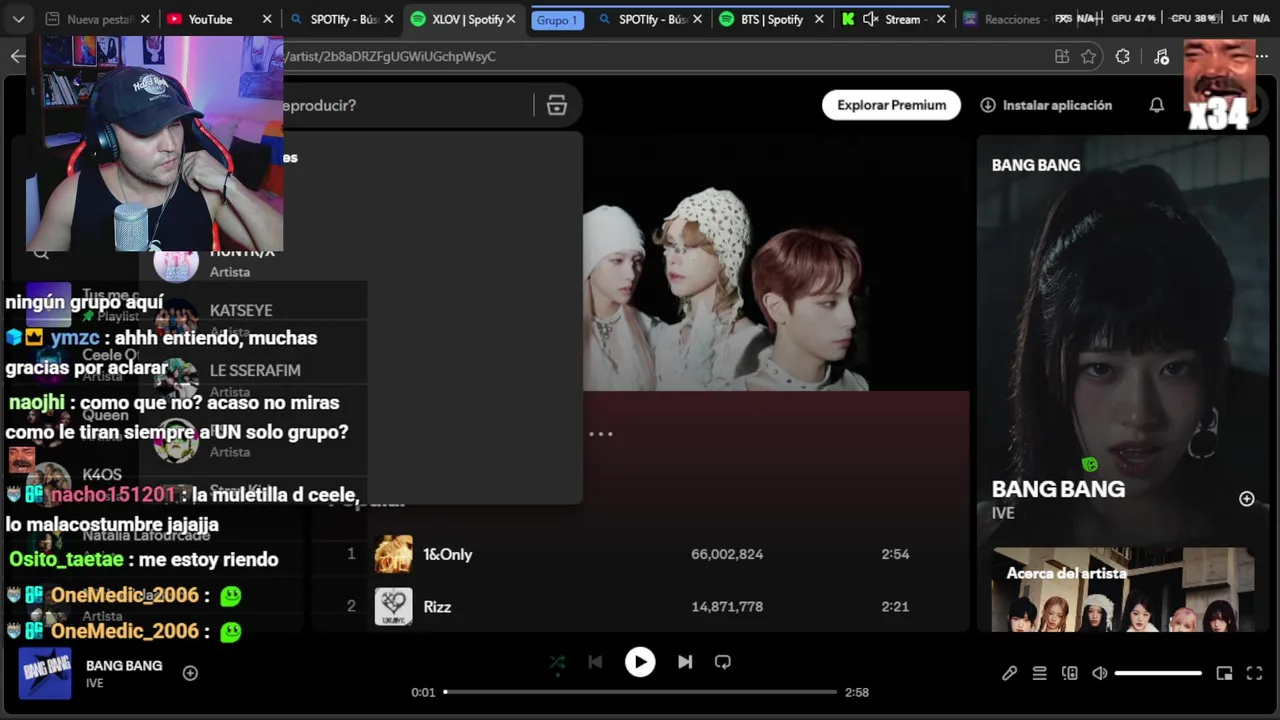Screen dimensions: 1280x720
Task: Click the address bar URL text
Action: pyautogui.click(x=390, y=57)
